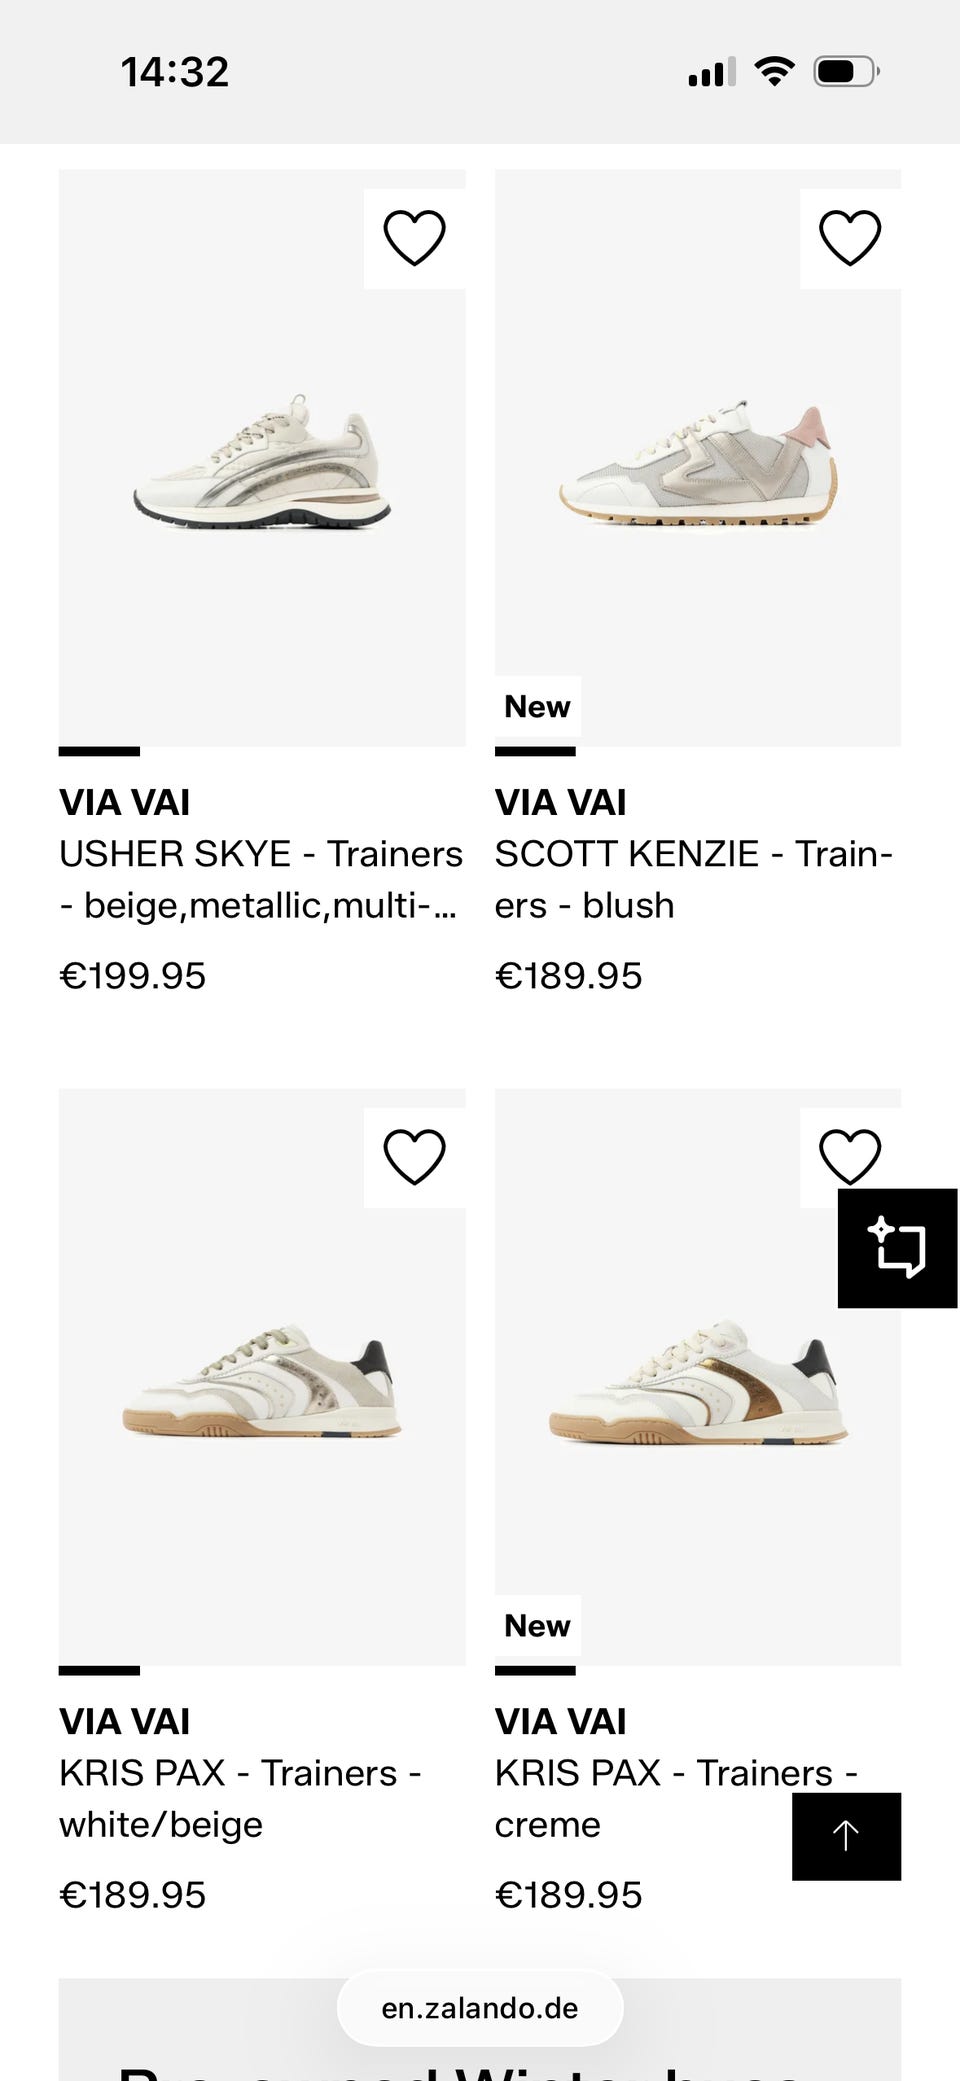This screenshot has width=960, height=2081.
Task: View KRIS PAX creme shoe photo
Action: tap(698, 1377)
